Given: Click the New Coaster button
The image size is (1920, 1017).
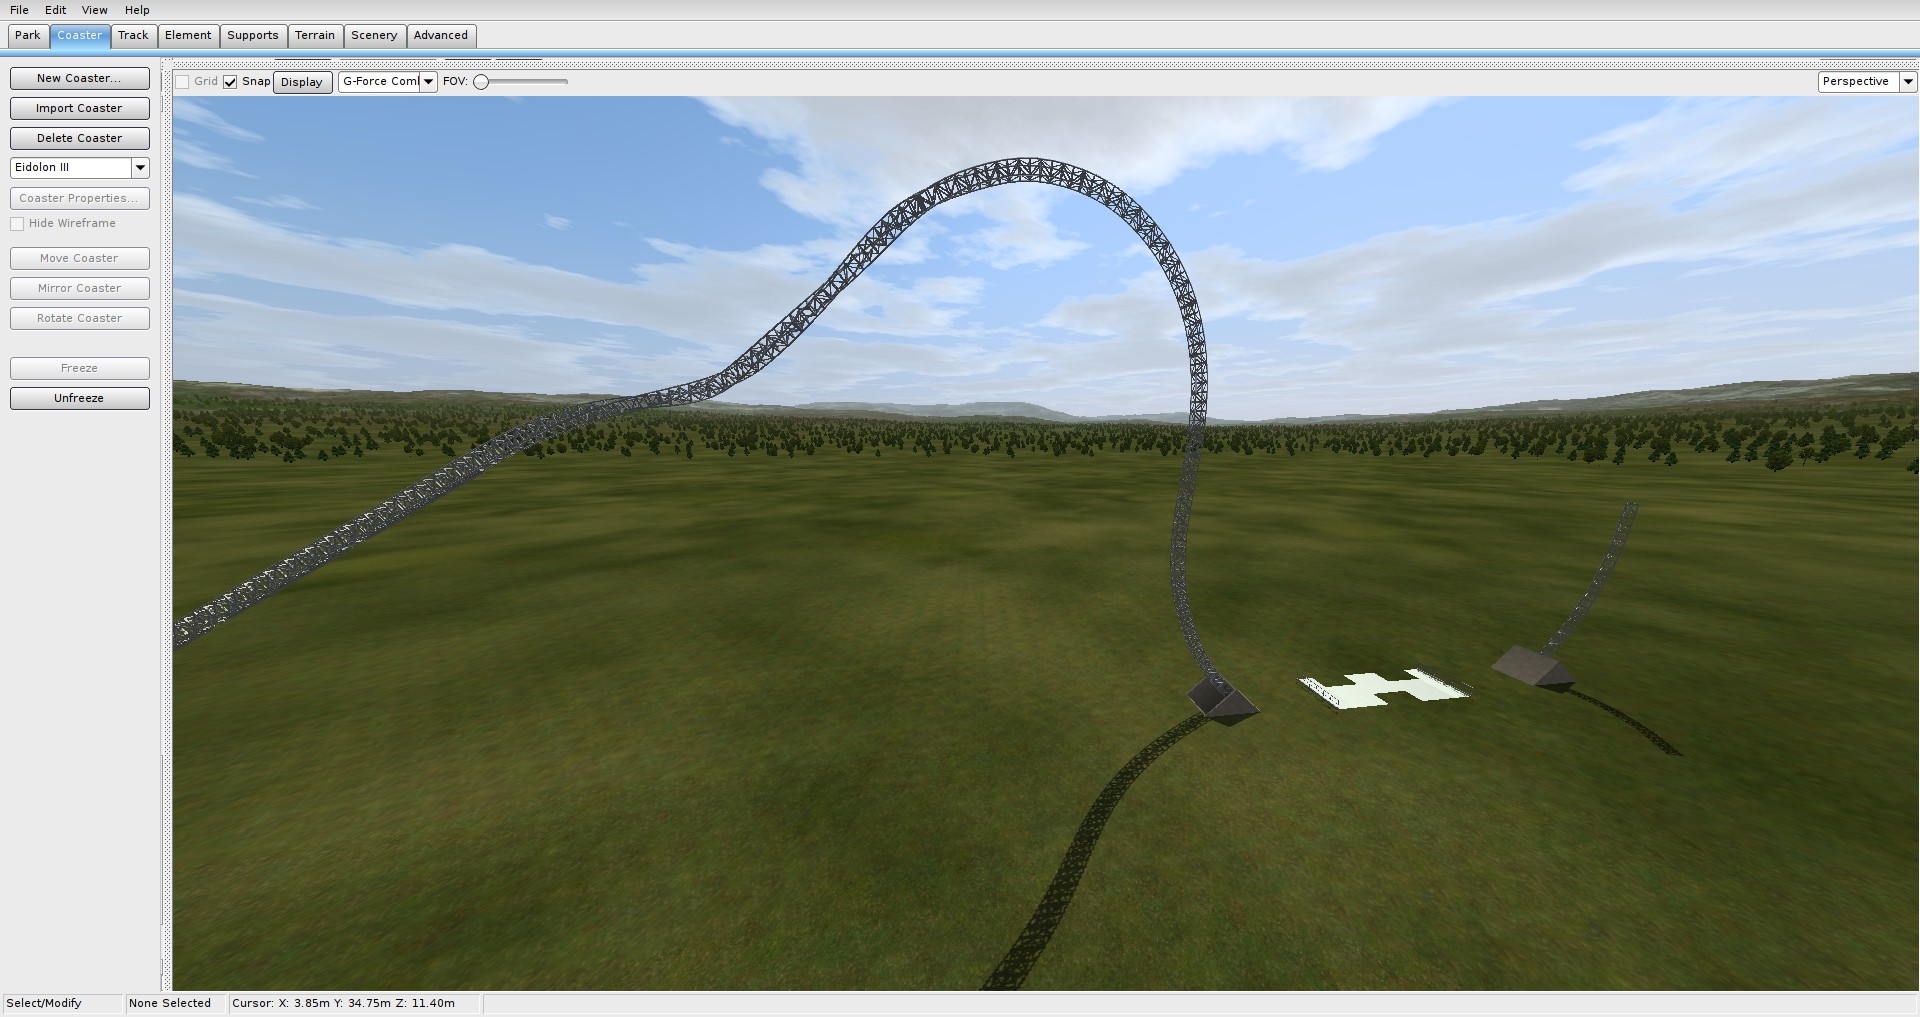Looking at the screenshot, I should coord(80,78).
